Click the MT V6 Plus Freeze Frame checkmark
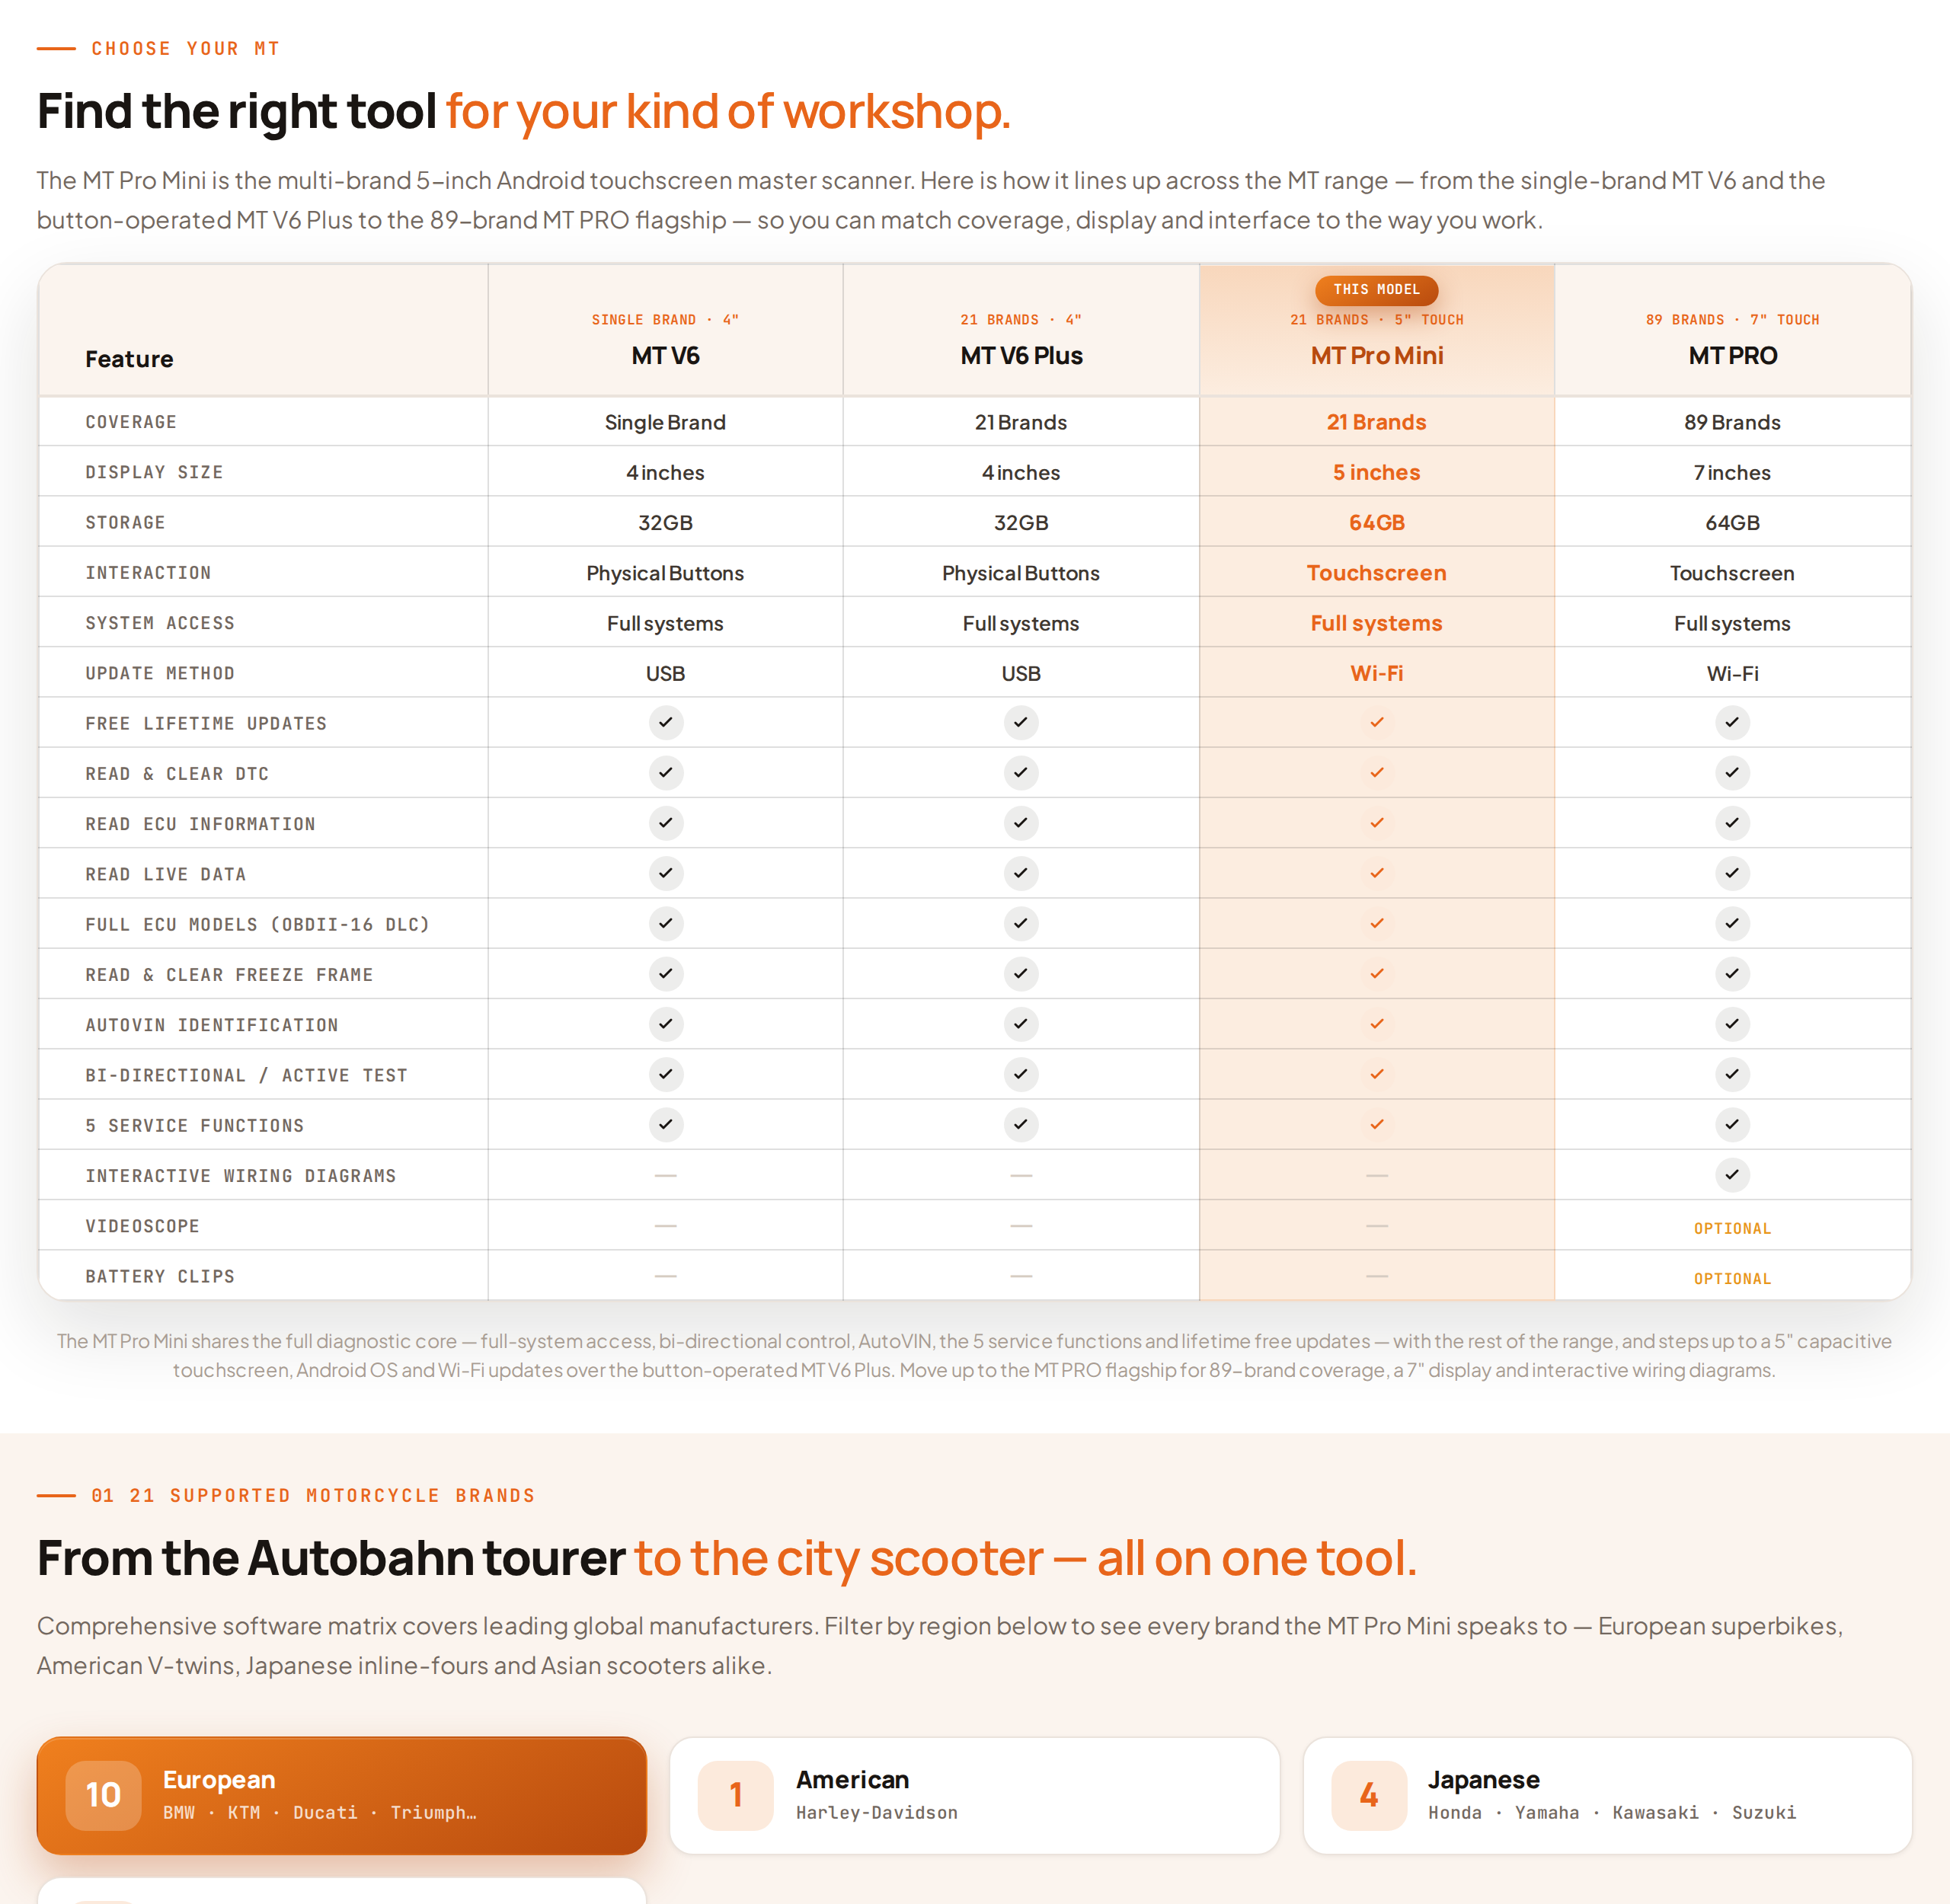Viewport: 1950px width, 1904px height. pyautogui.click(x=1020, y=973)
